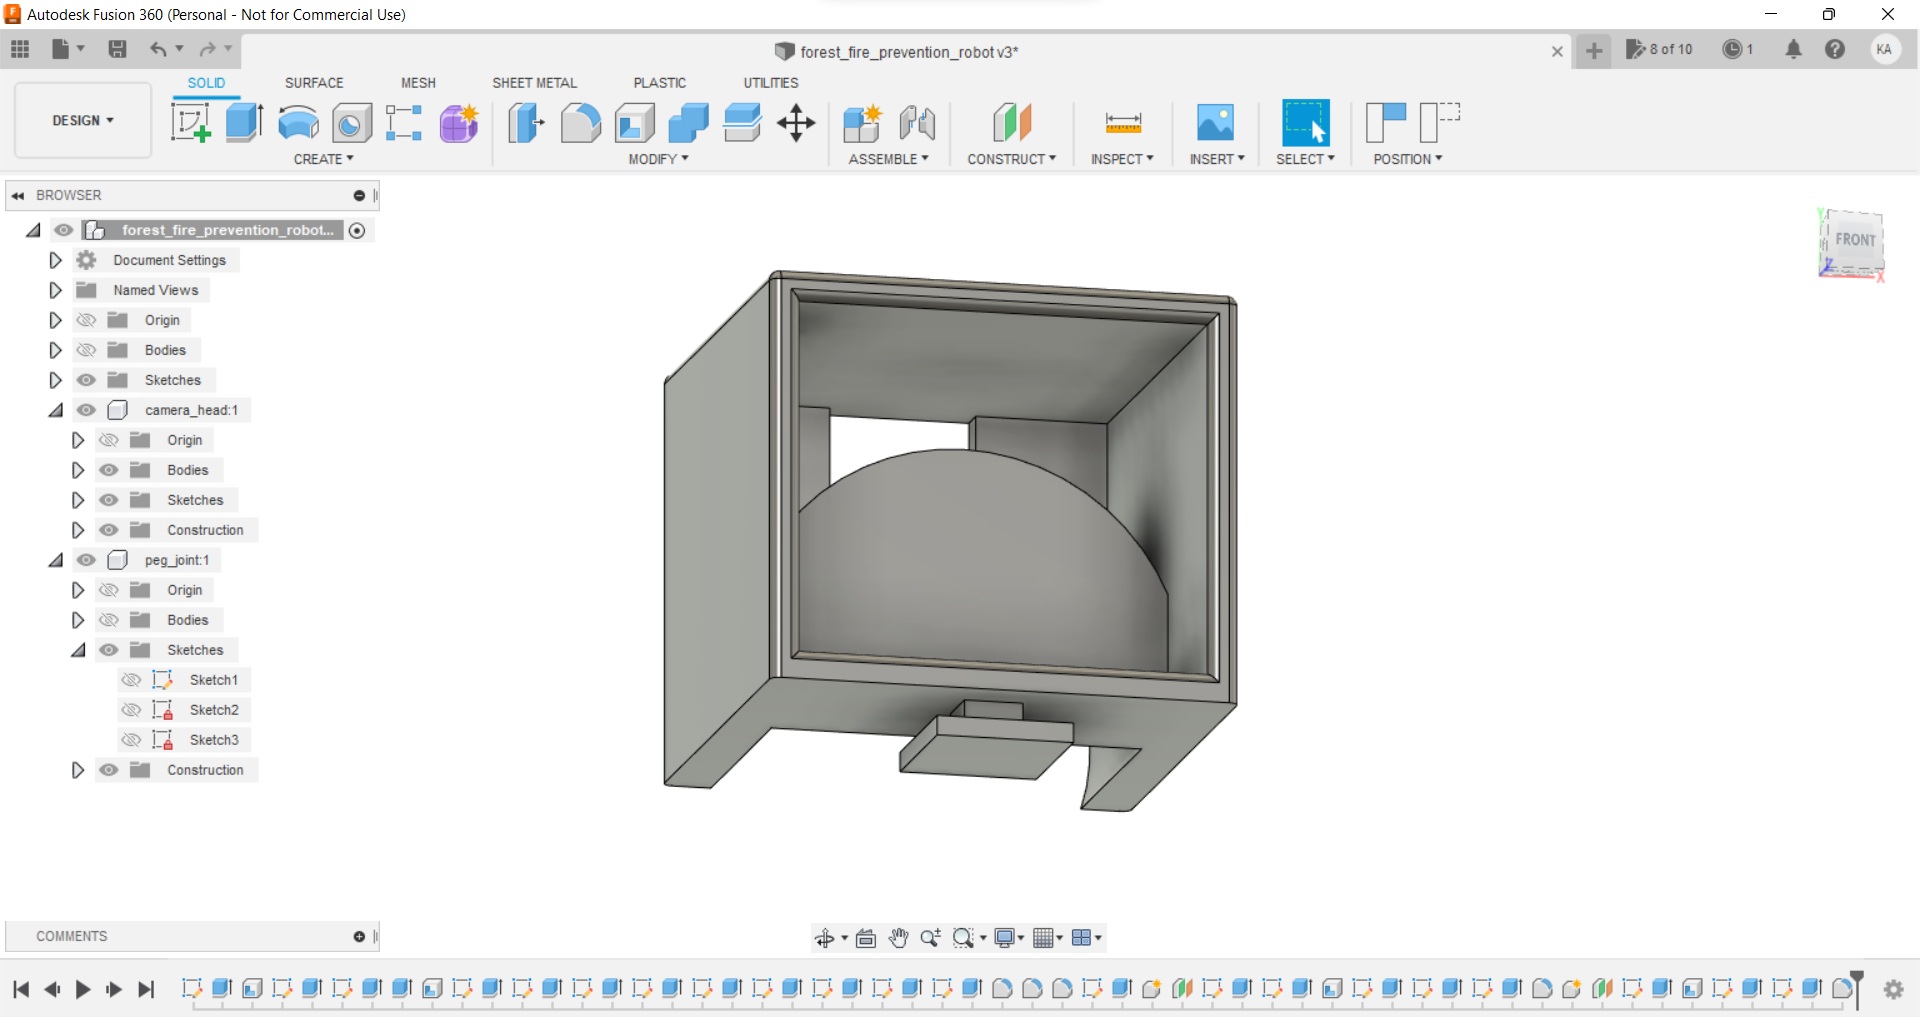This screenshot has height=1017, width=1920.
Task: Open the ASSEMBLE menu
Action: pos(889,159)
